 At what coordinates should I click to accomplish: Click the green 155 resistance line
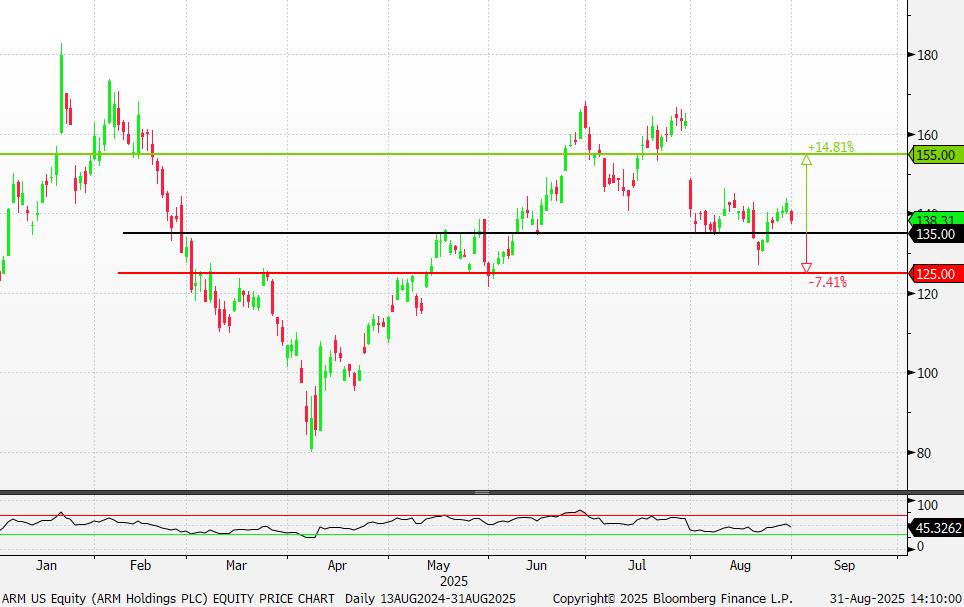coord(454,154)
